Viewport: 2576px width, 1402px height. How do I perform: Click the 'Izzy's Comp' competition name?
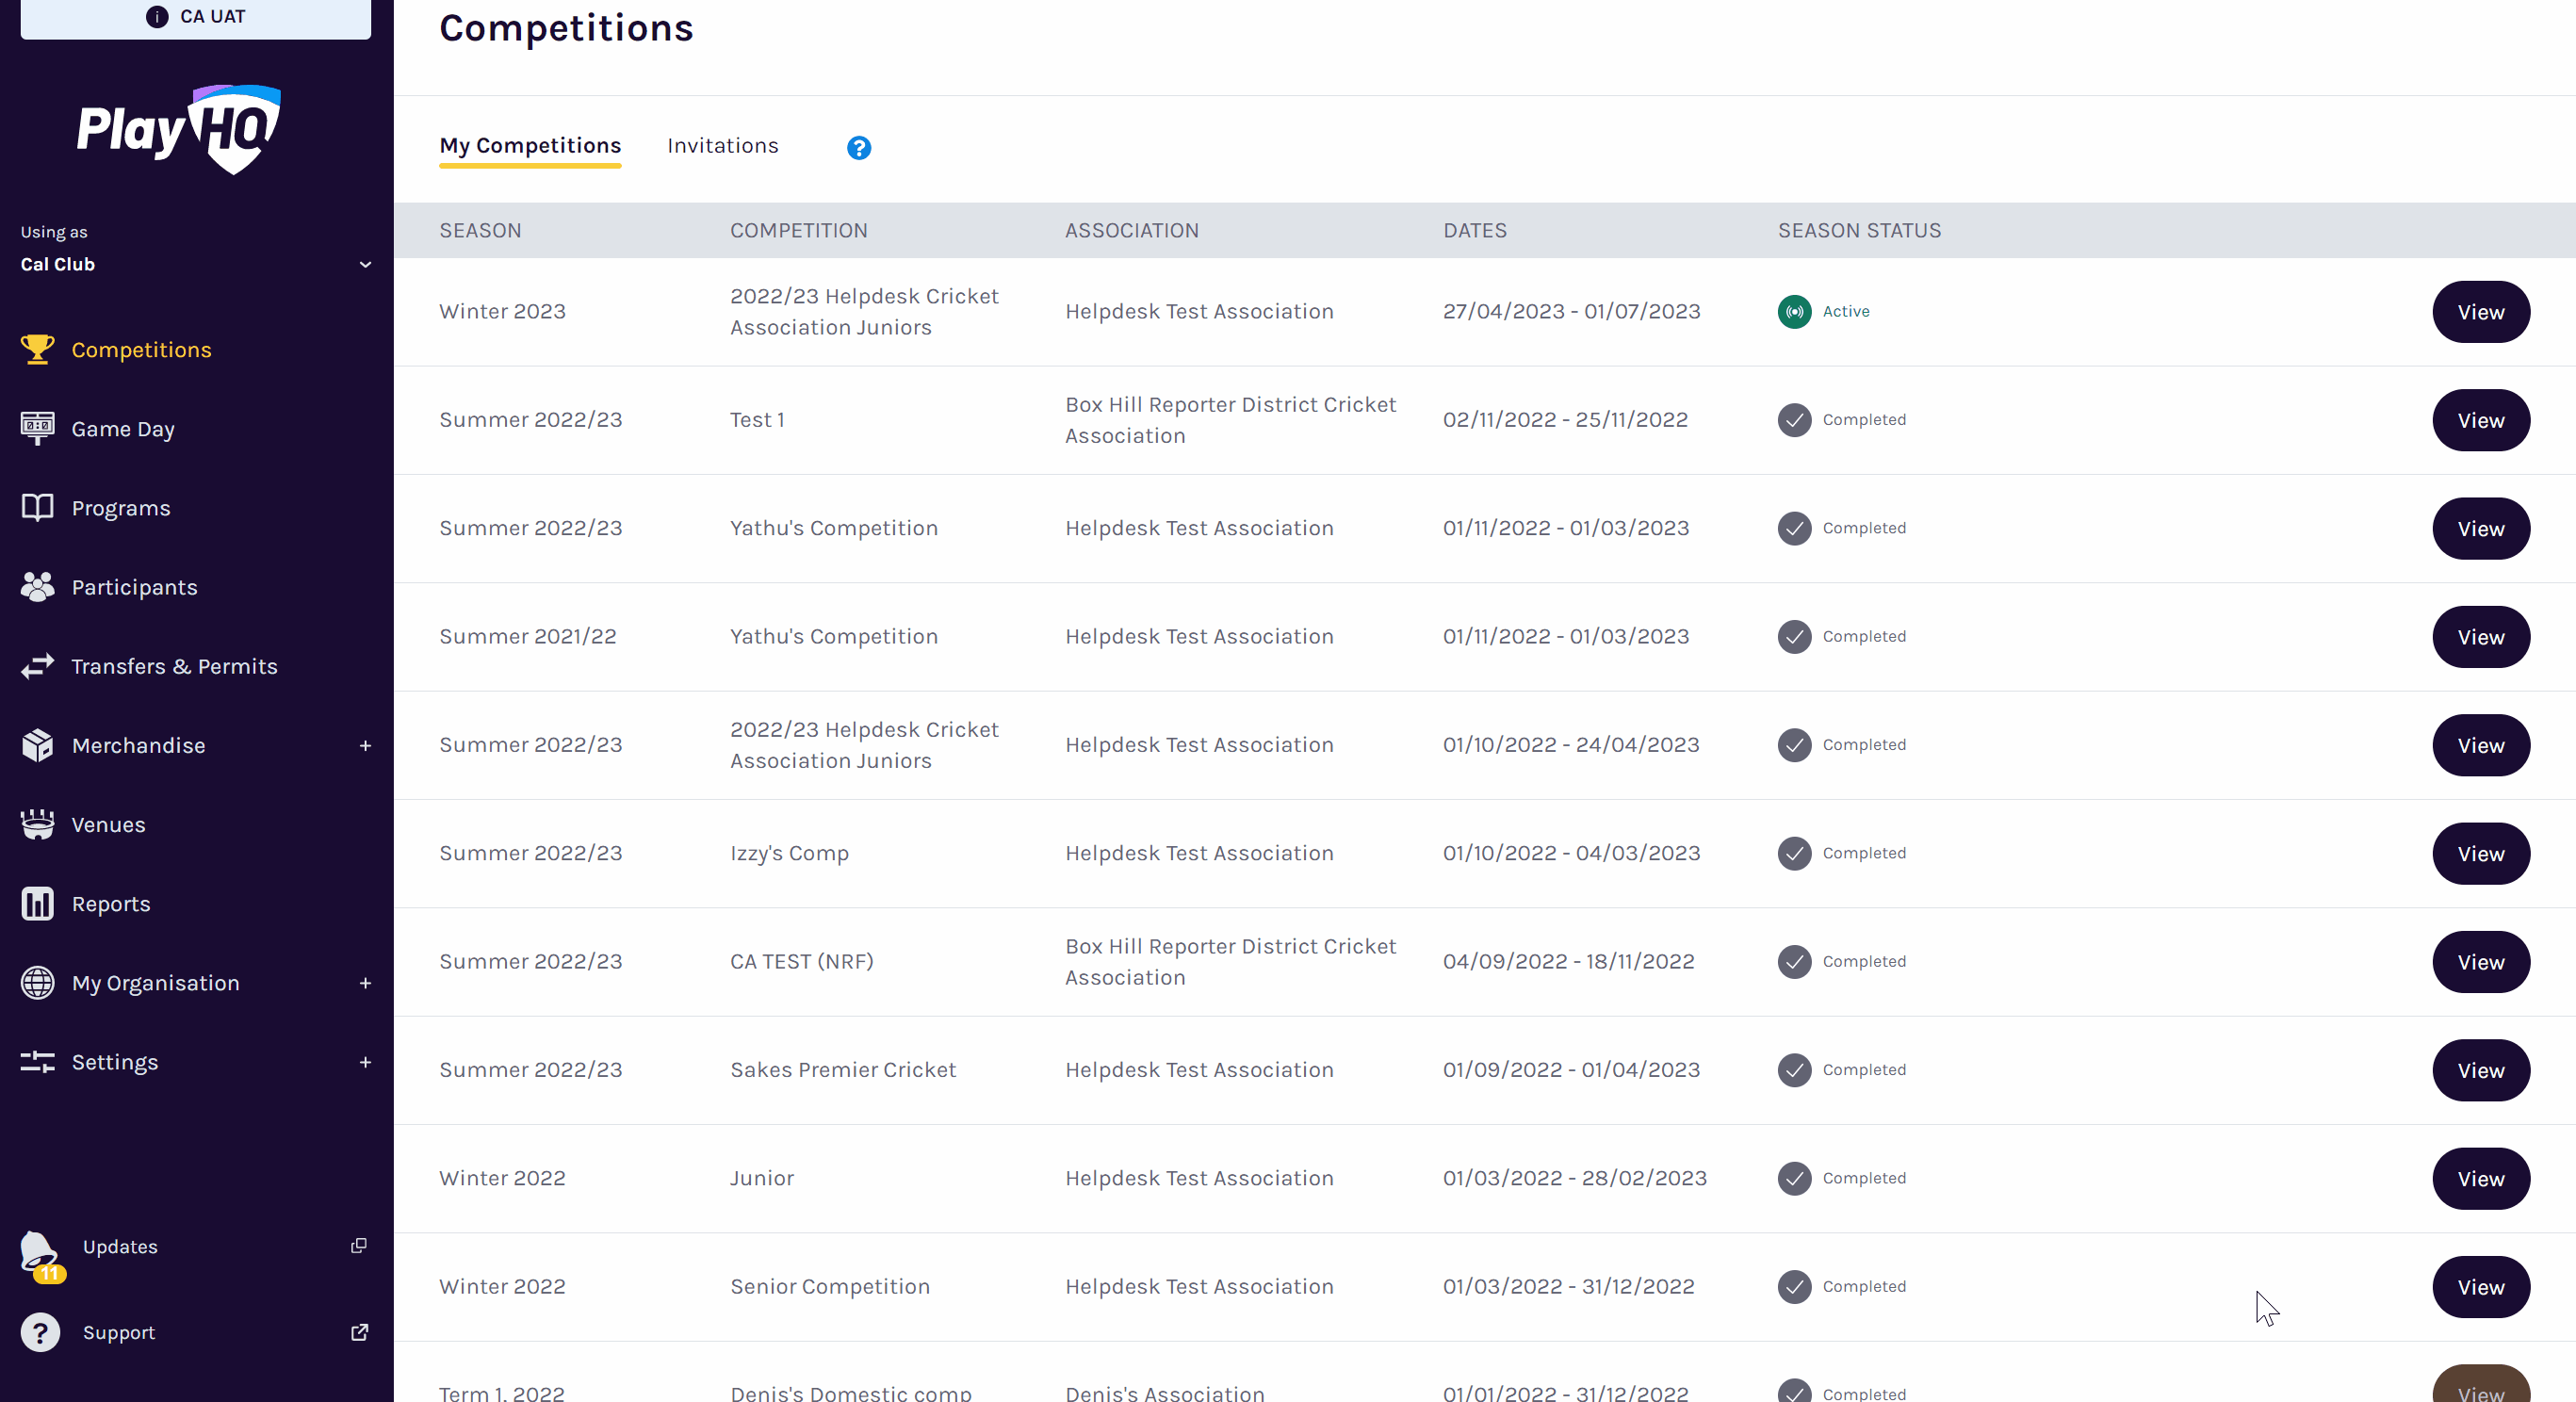[789, 853]
